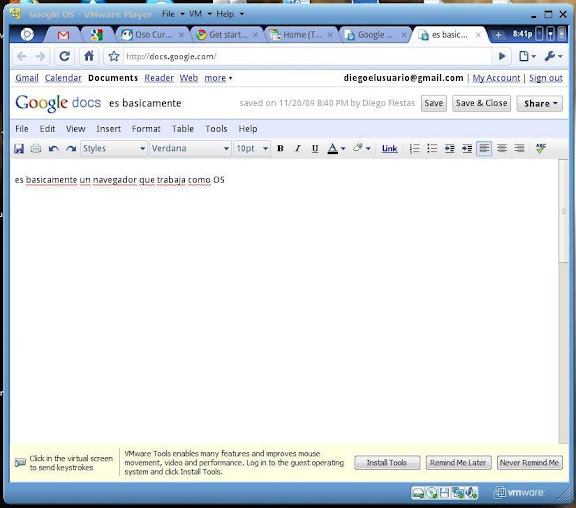
Task: Click the Save button
Action: pyautogui.click(x=433, y=103)
